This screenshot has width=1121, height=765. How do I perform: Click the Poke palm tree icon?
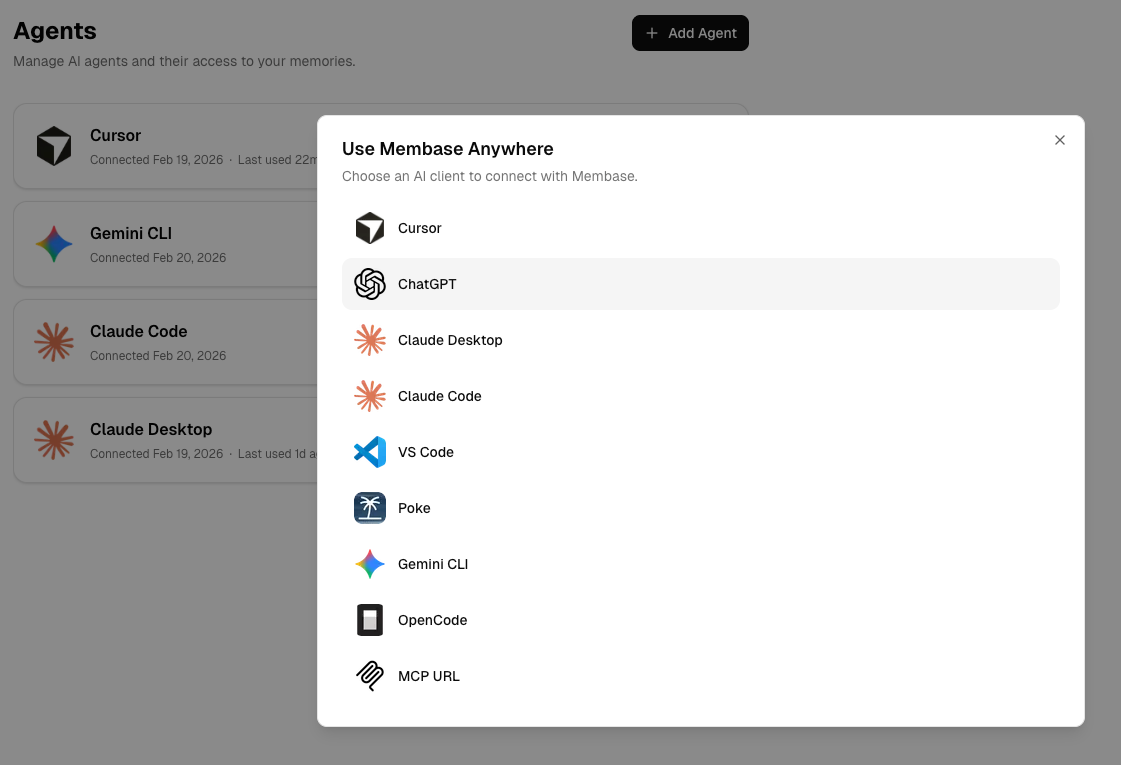(x=370, y=508)
